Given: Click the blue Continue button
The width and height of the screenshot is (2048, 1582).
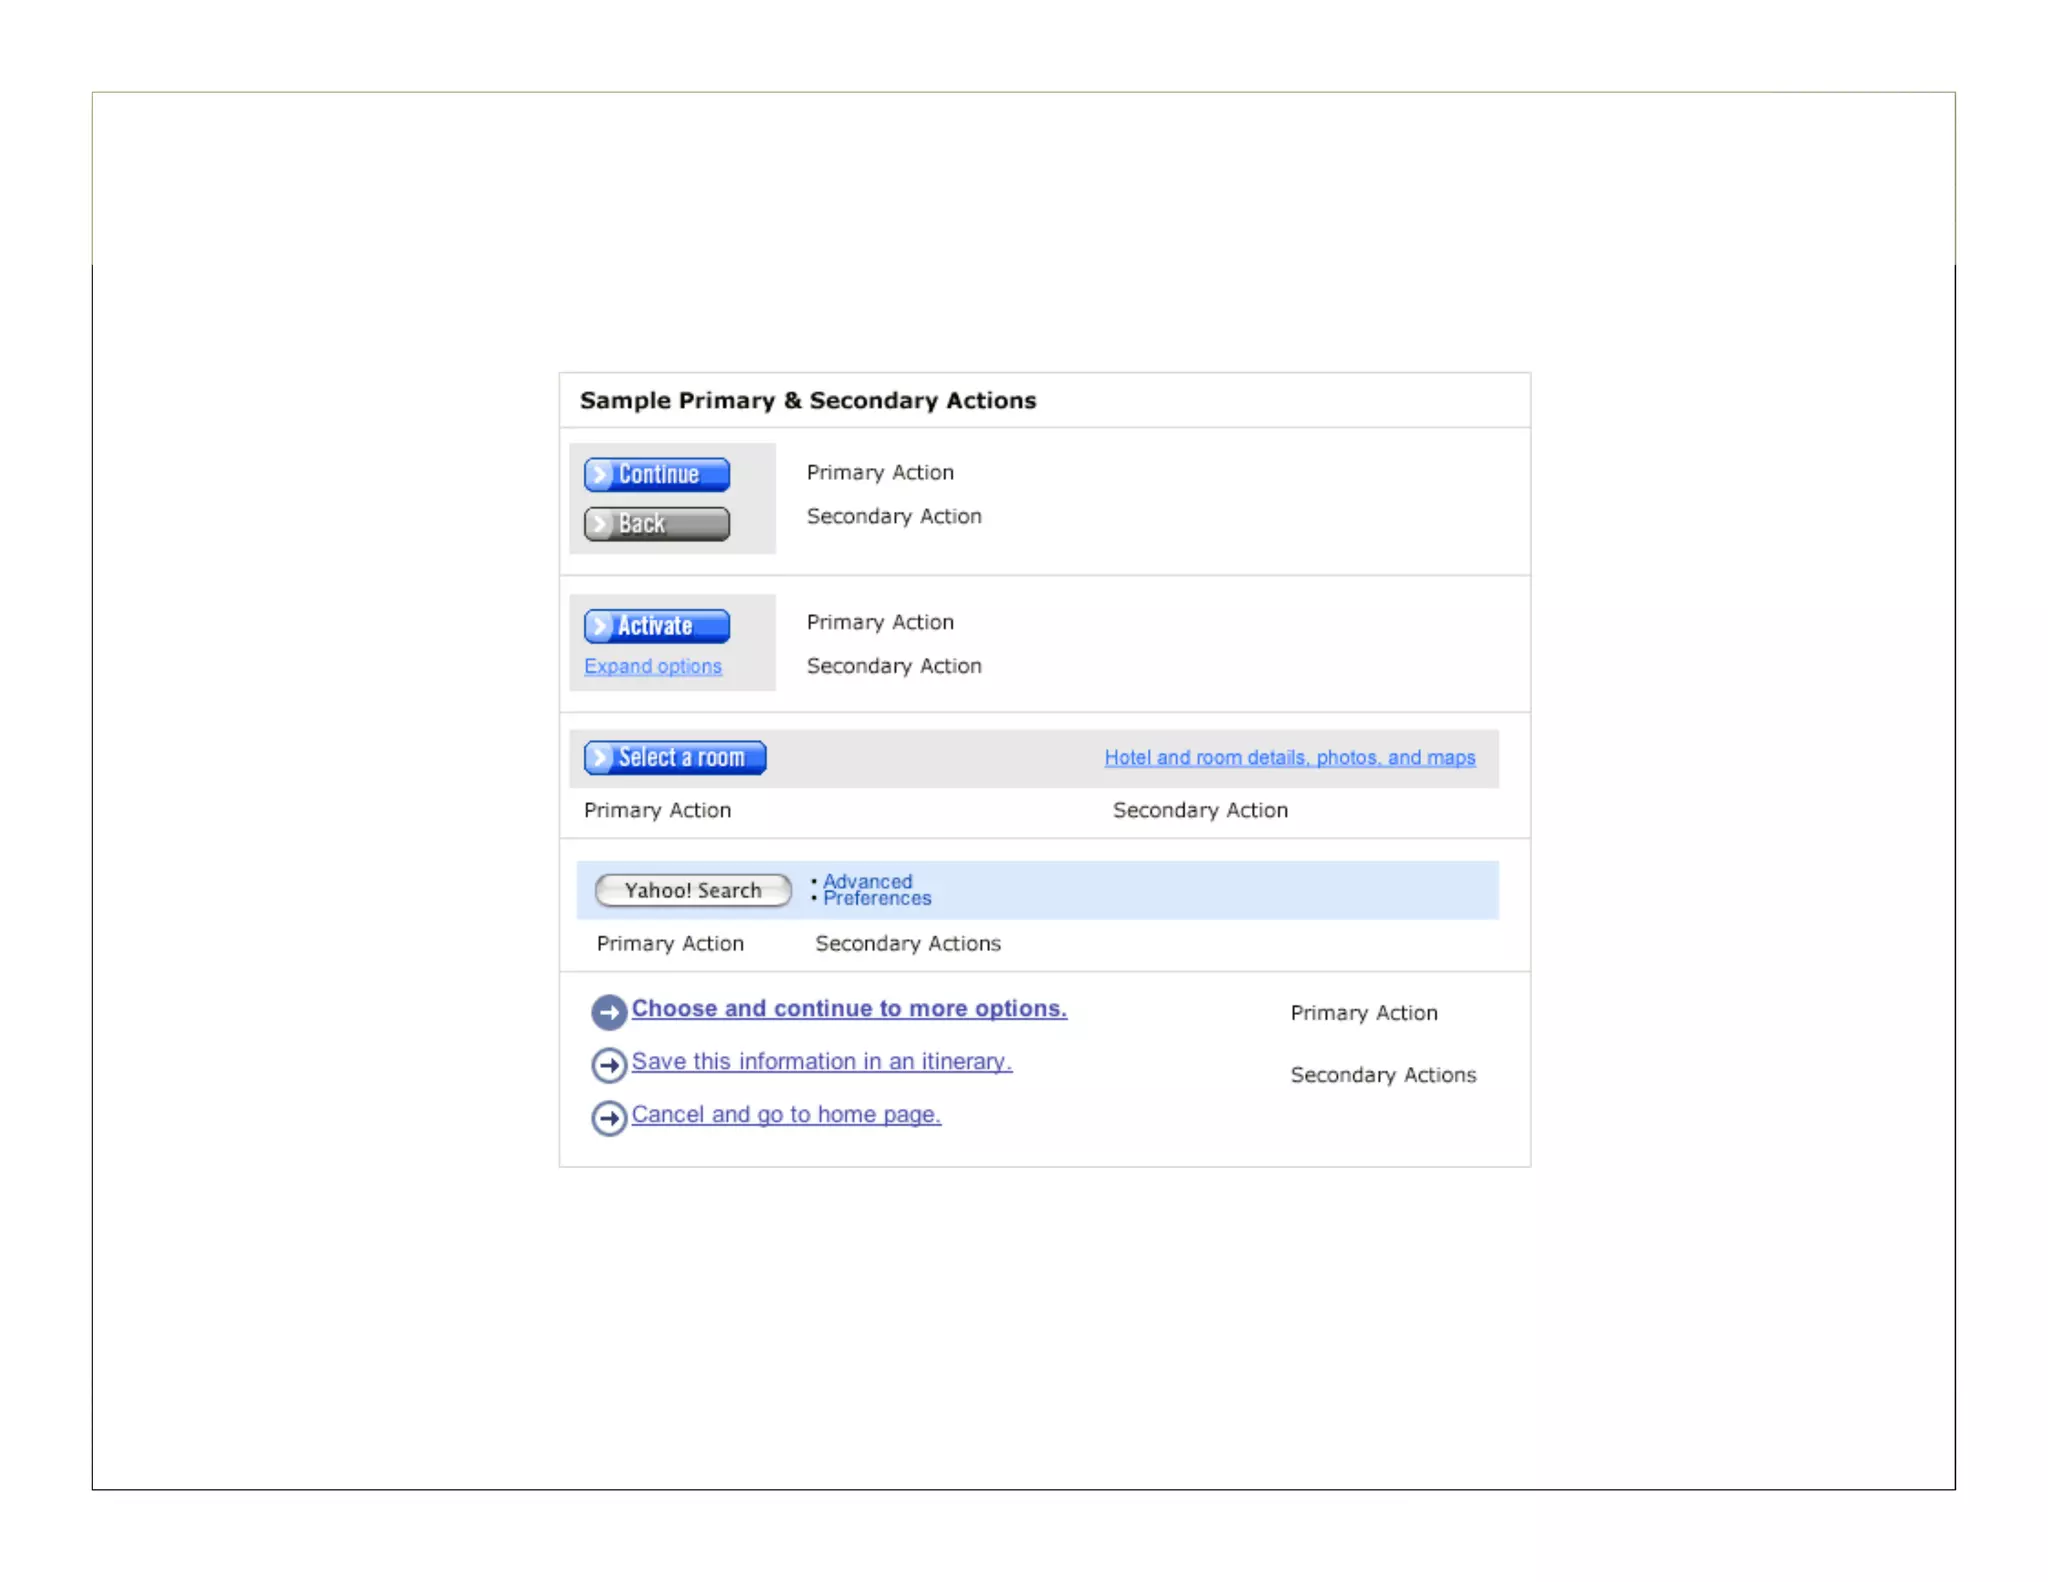Looking at the screenshot, I should 657,474.
